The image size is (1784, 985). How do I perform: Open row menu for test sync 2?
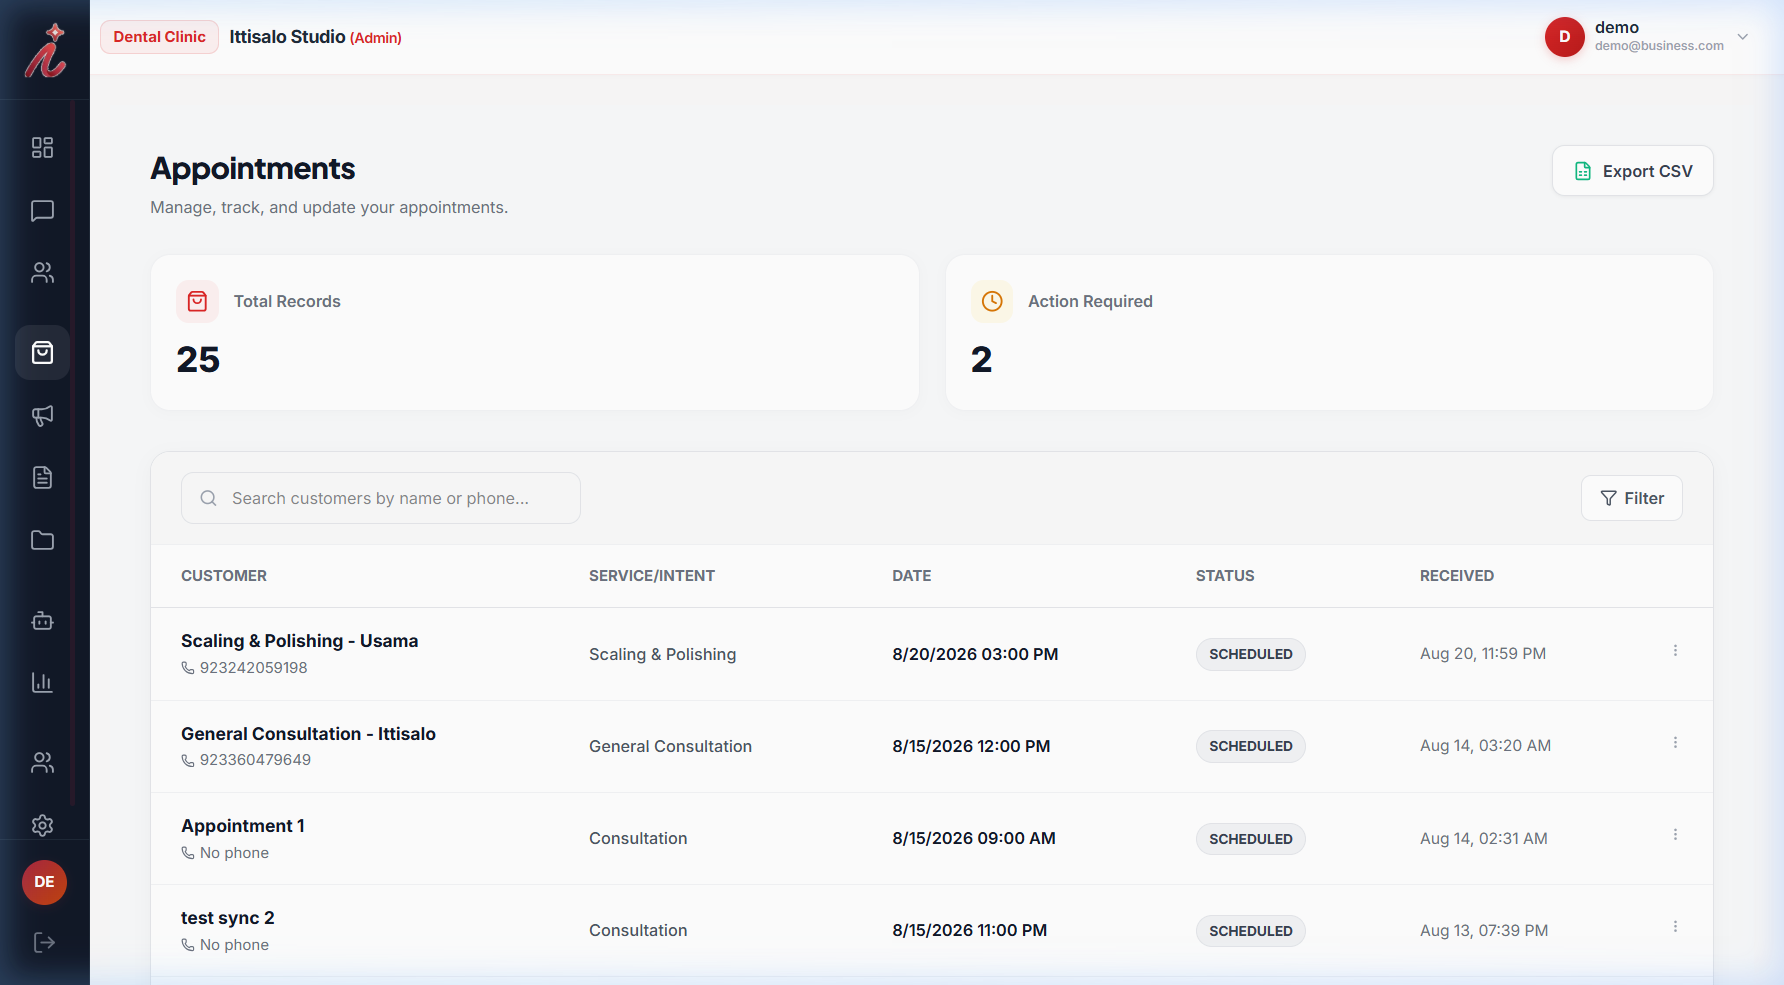(x=1675, y=927)
